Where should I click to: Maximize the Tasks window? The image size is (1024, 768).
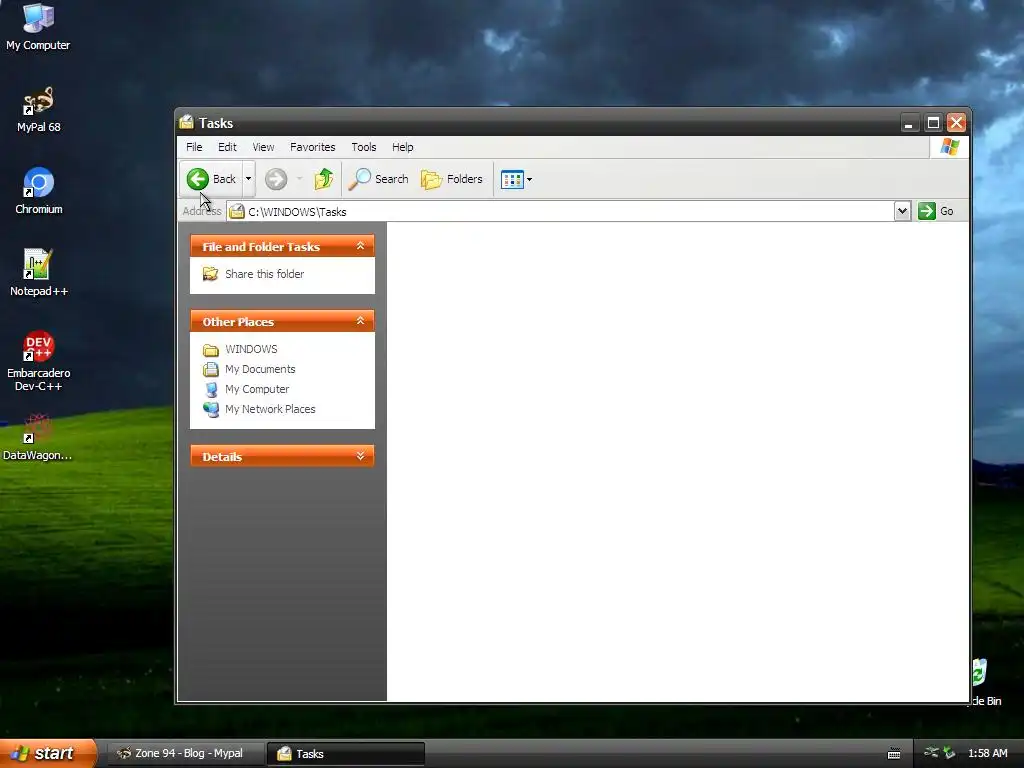(933, 123)
